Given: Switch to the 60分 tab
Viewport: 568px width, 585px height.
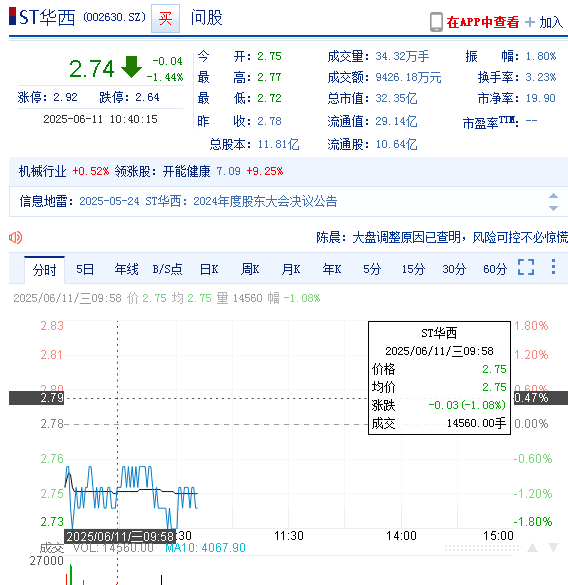Looking at the screenshot, I should [x=495, y=269].
